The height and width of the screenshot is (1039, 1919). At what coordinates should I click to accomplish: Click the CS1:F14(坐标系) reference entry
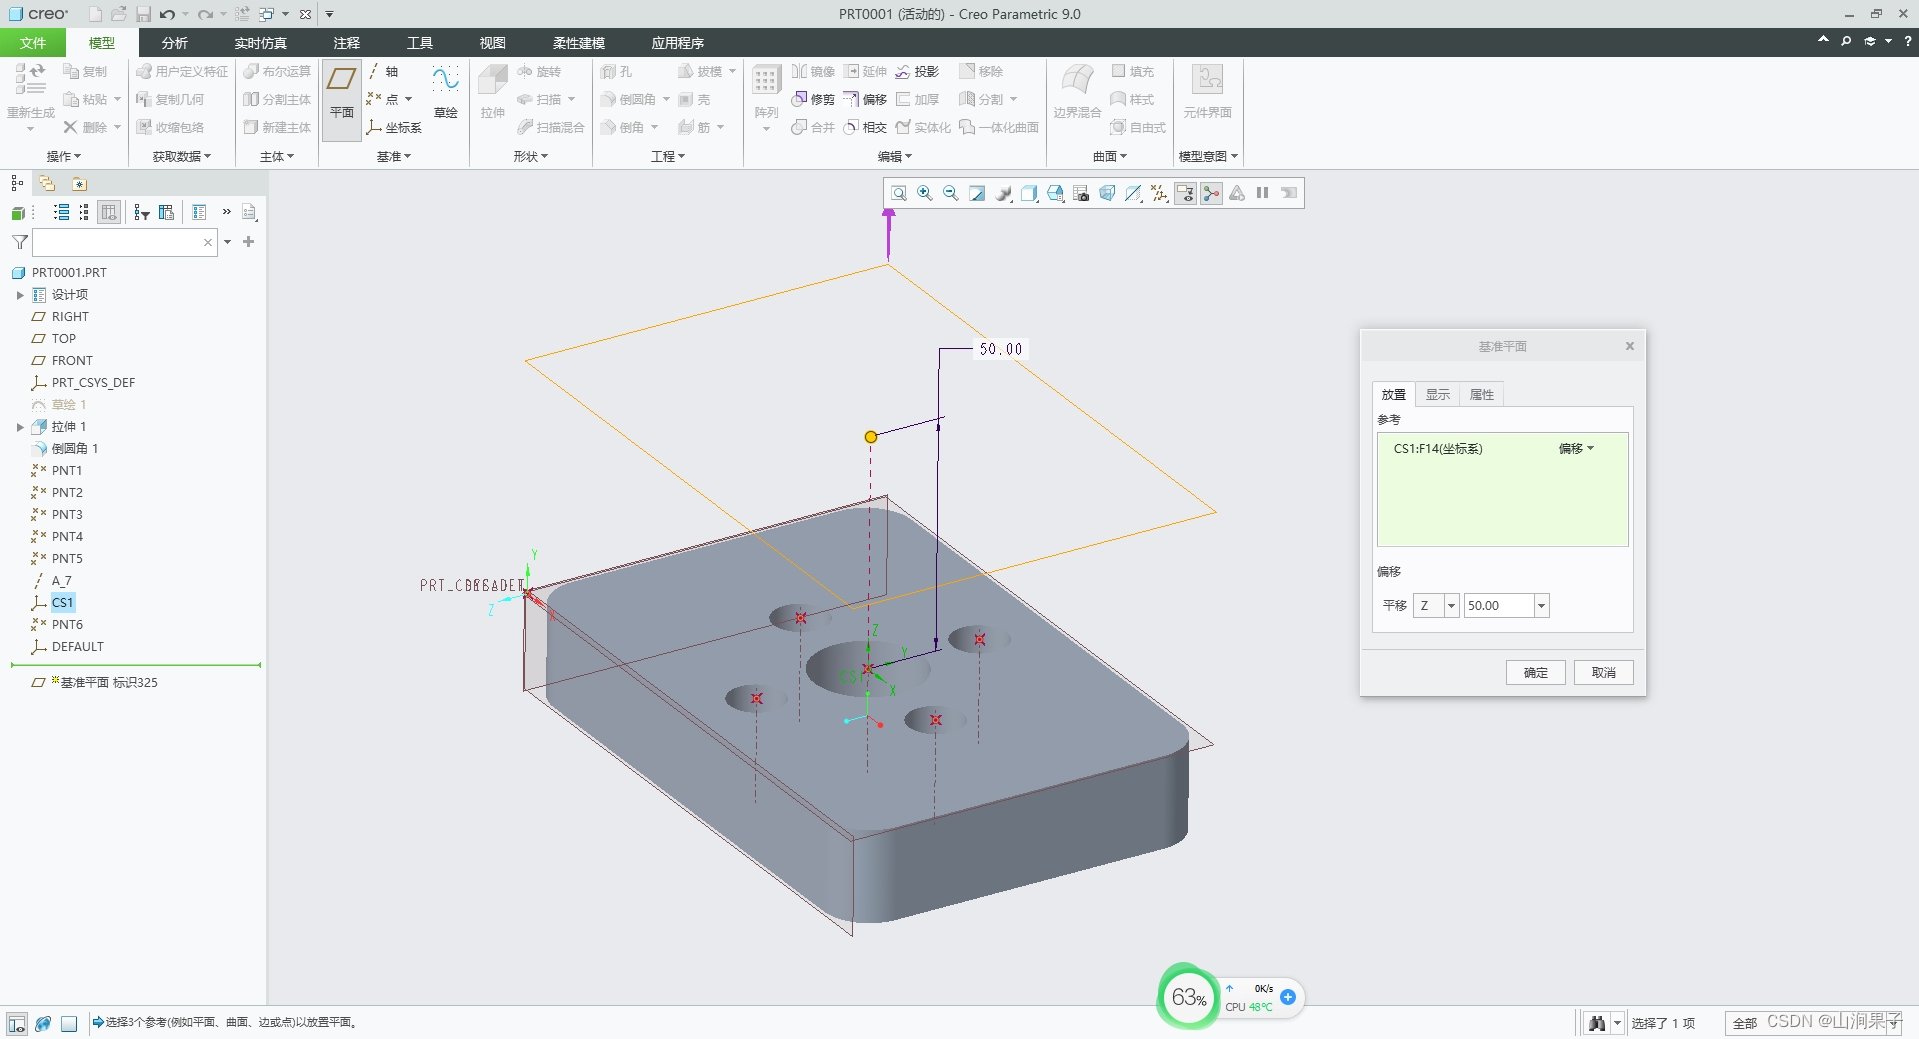1438,449
